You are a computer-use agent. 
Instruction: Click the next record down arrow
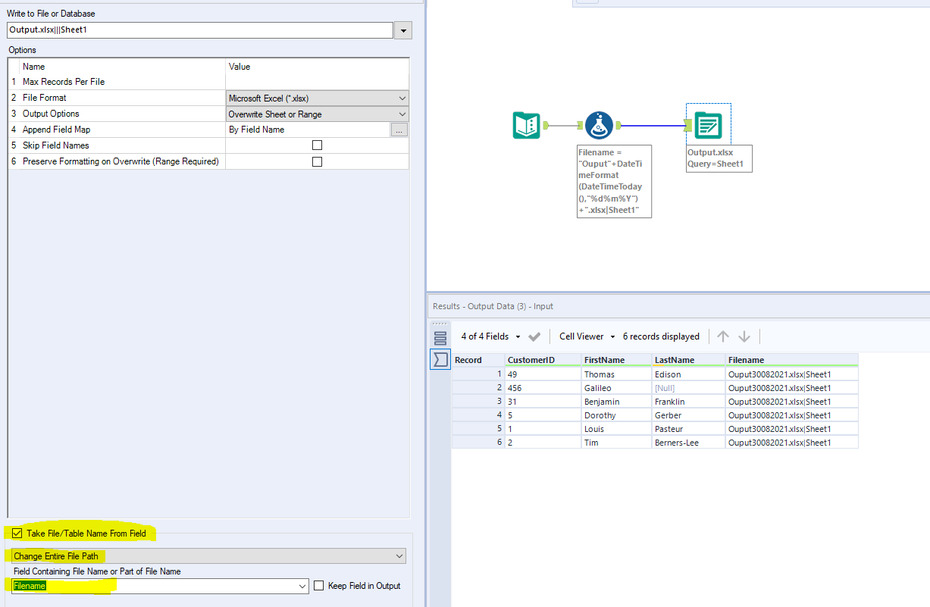point(744,337)
